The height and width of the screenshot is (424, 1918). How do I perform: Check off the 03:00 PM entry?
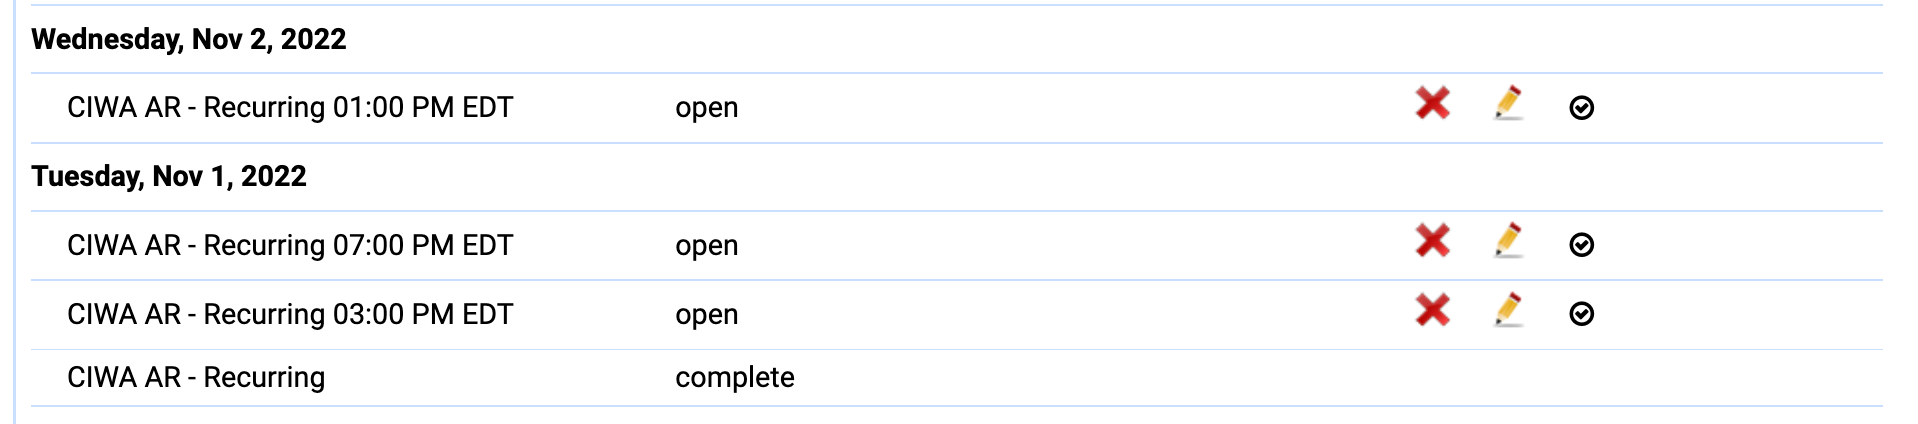1581,314
